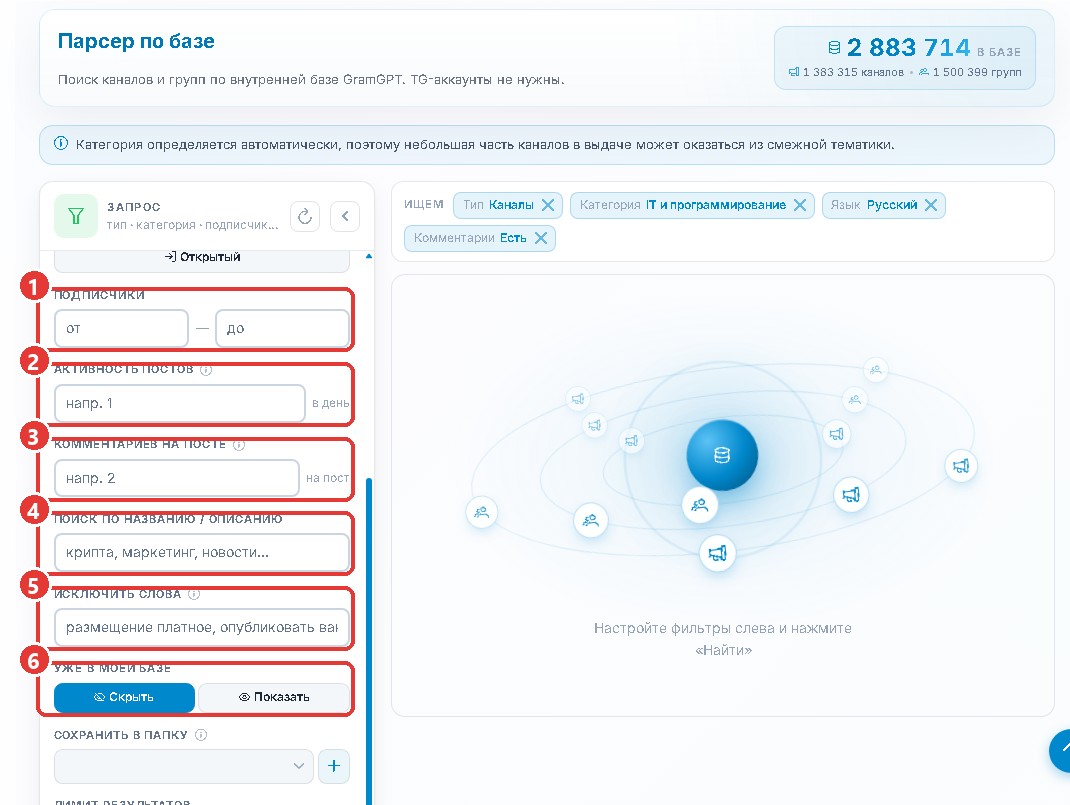
Task: Click the scroll-up arrow of the filter panel
Action: coord(369,257)
